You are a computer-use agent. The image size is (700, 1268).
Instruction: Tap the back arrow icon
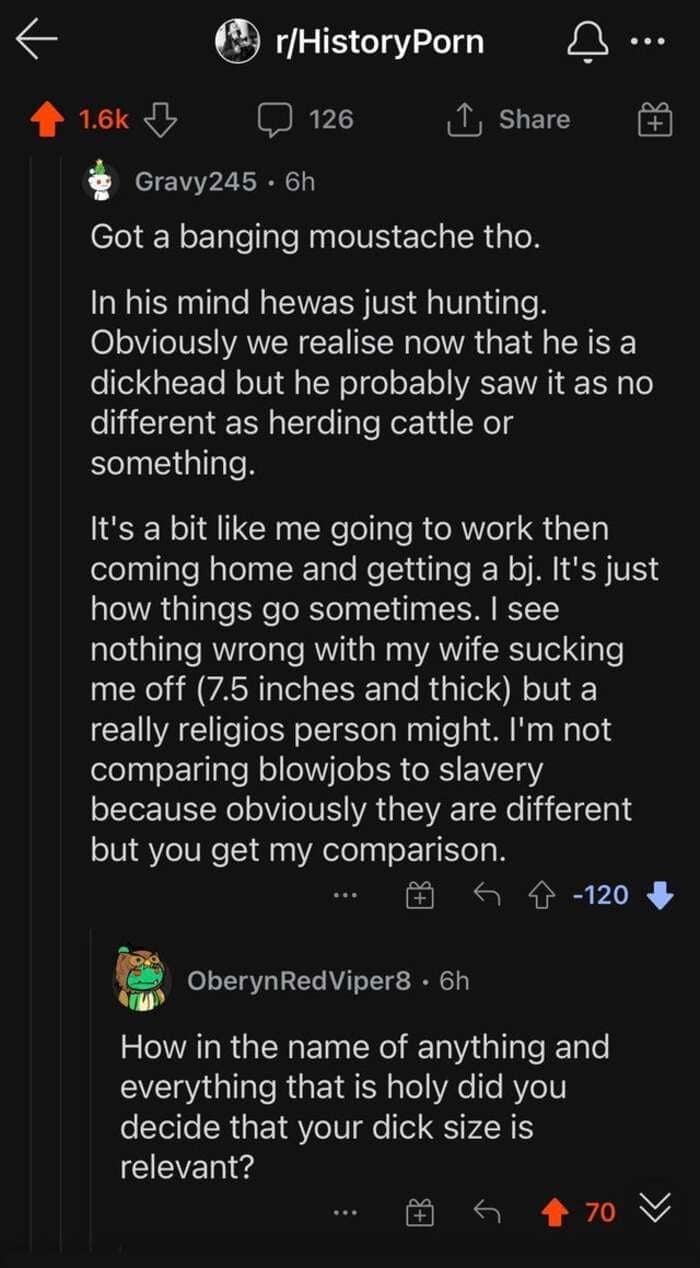pos(37,41)
